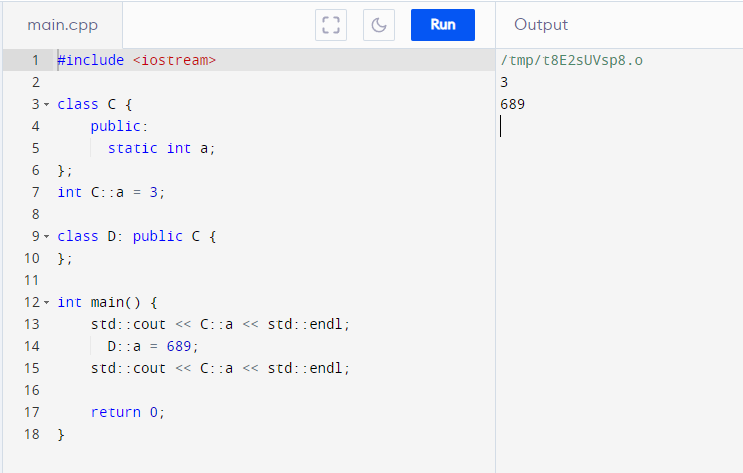Click the 'D::a = 689;' code line

point(153,346)
